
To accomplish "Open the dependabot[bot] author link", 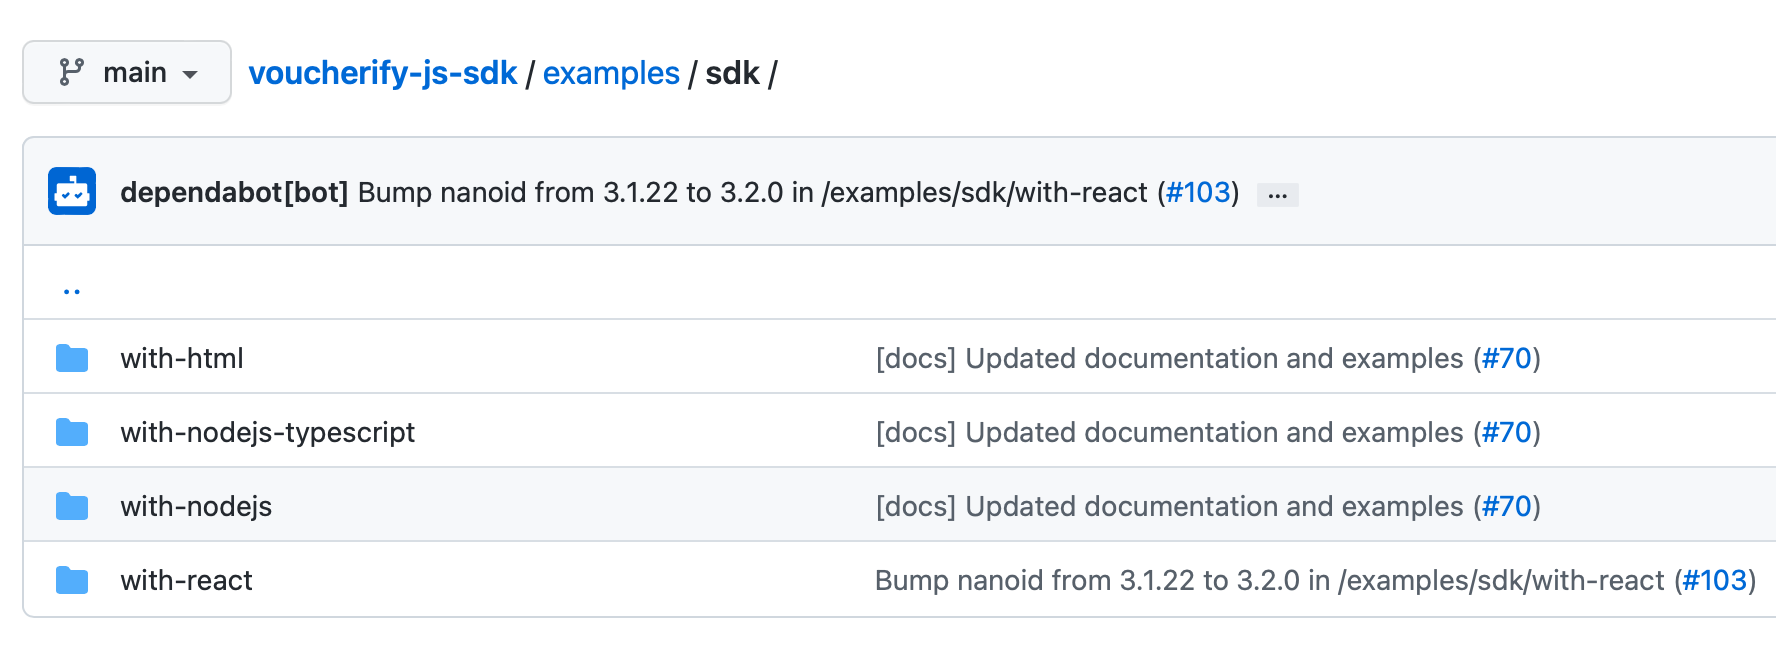I will coord(234,192).
